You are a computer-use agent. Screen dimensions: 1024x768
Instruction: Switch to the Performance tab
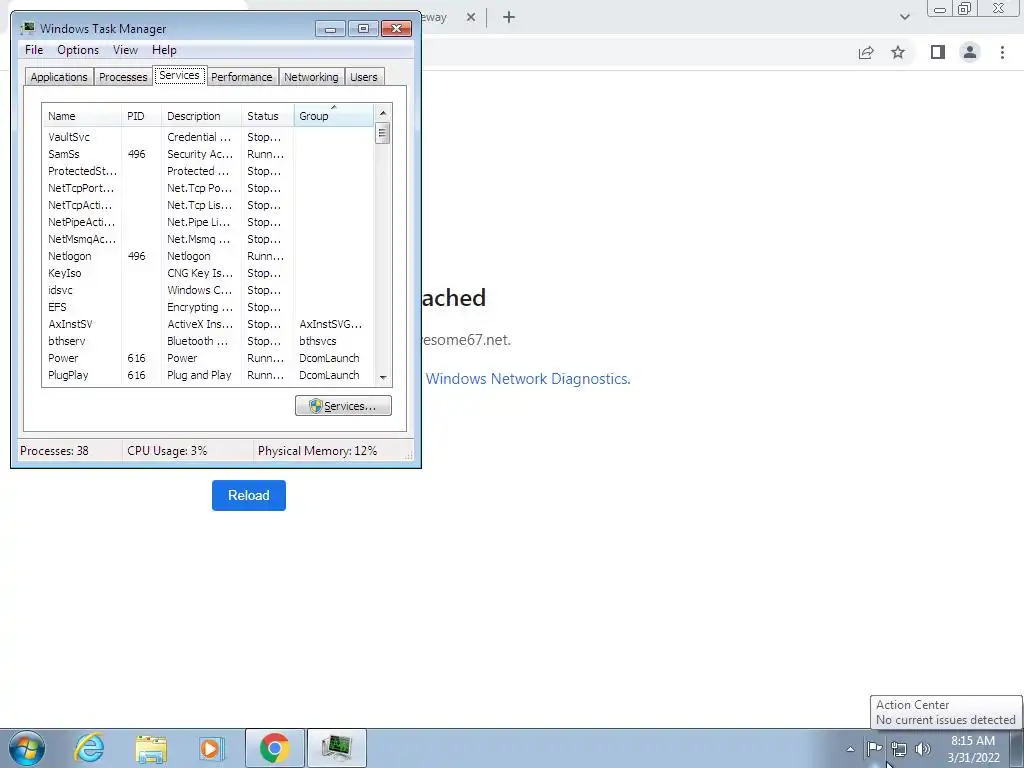[x=242, y=77]
